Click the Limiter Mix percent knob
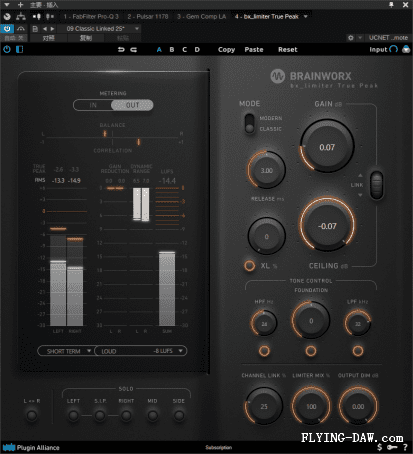The width and height of the screenshot is (413, 454). [311, 406]
